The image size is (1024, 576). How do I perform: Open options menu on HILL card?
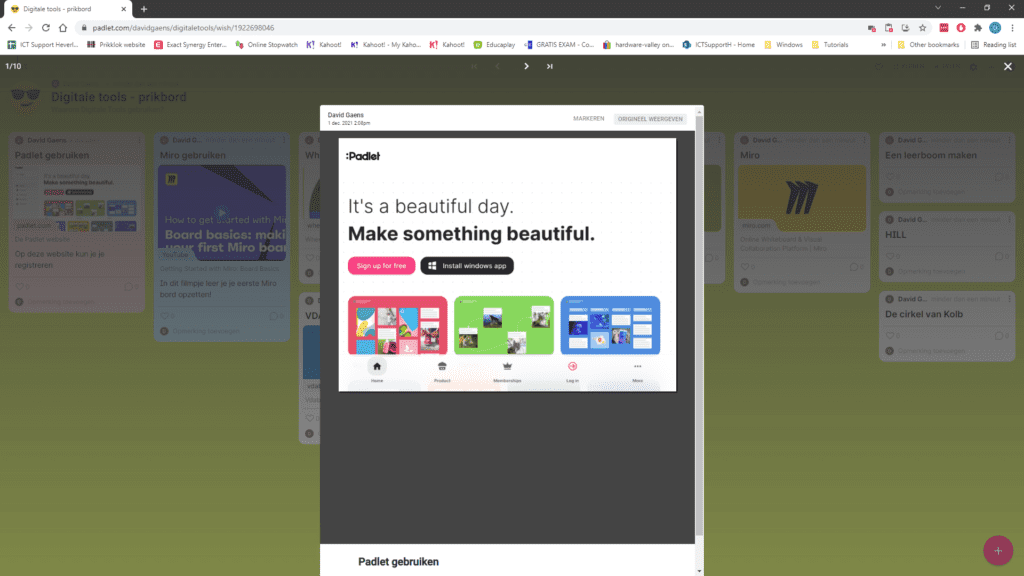click(1010, 219)
